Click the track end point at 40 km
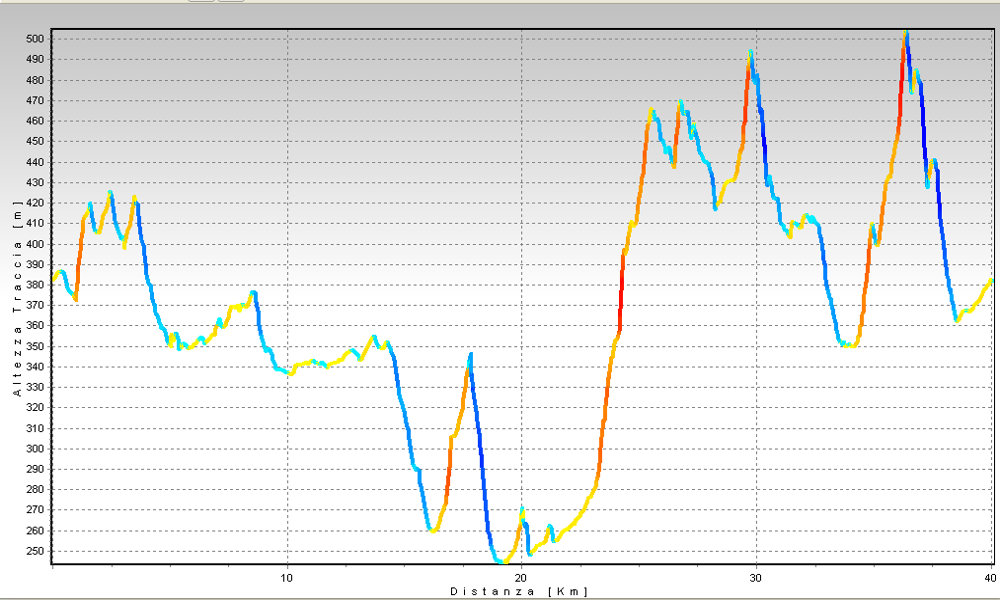Image resolution: width=1000 pixels, height=600 pixels. click(989, 281)
